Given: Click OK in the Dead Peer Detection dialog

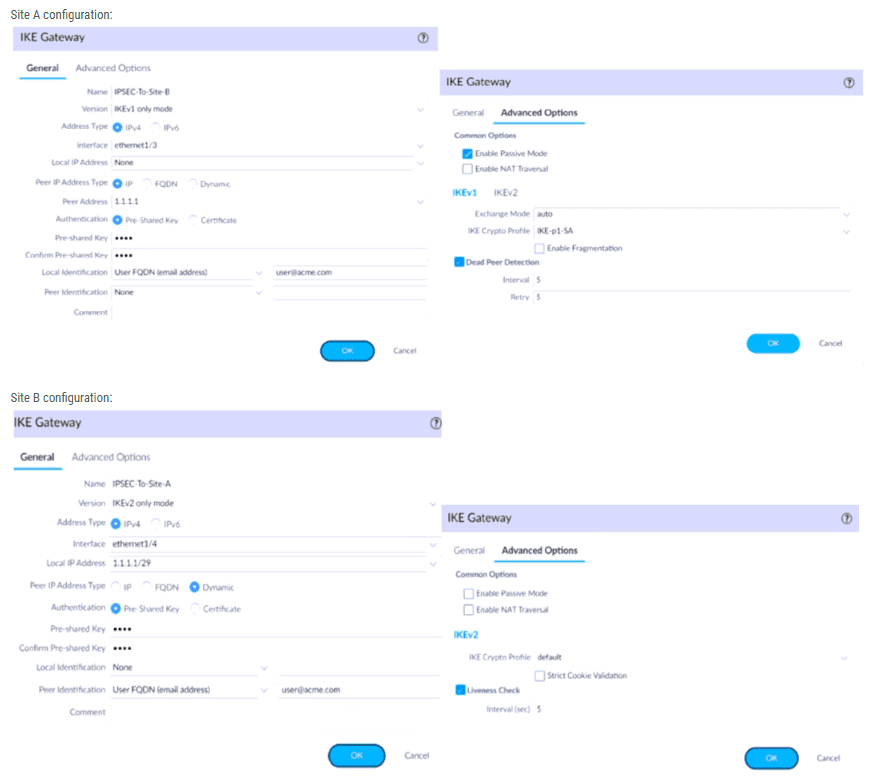Looking at the screenshot, I should [773, 343].
